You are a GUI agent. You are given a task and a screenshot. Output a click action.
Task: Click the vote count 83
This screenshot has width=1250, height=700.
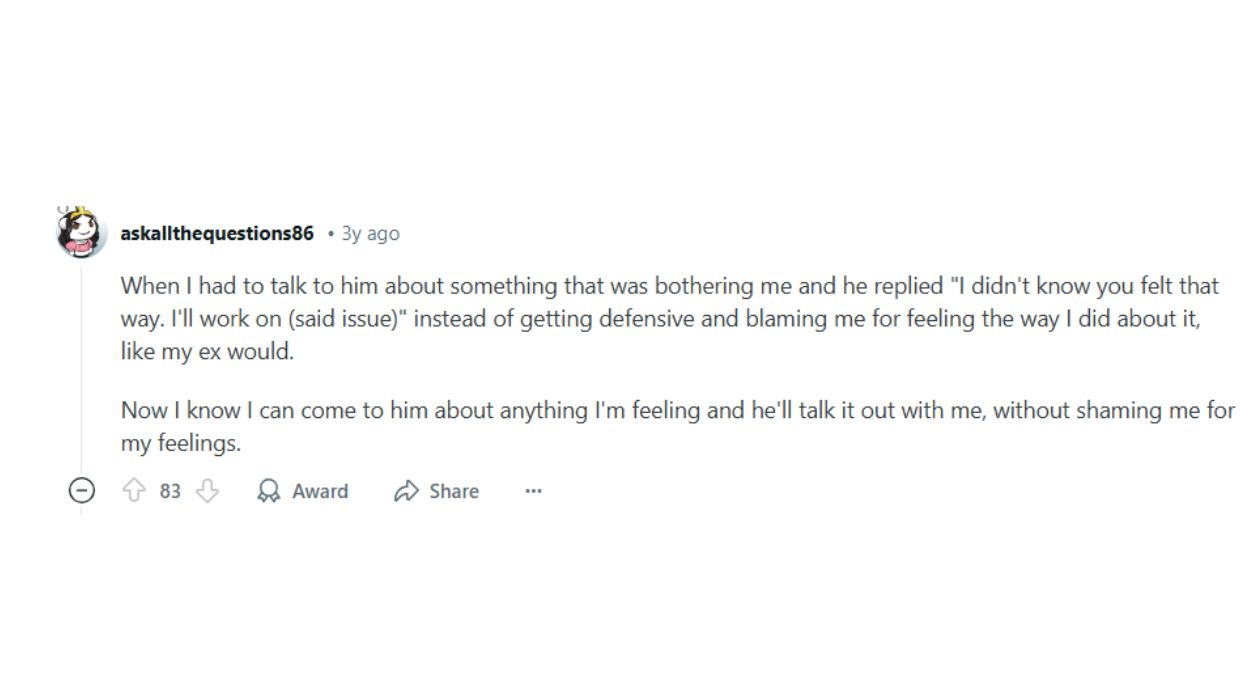coord(170,491)
